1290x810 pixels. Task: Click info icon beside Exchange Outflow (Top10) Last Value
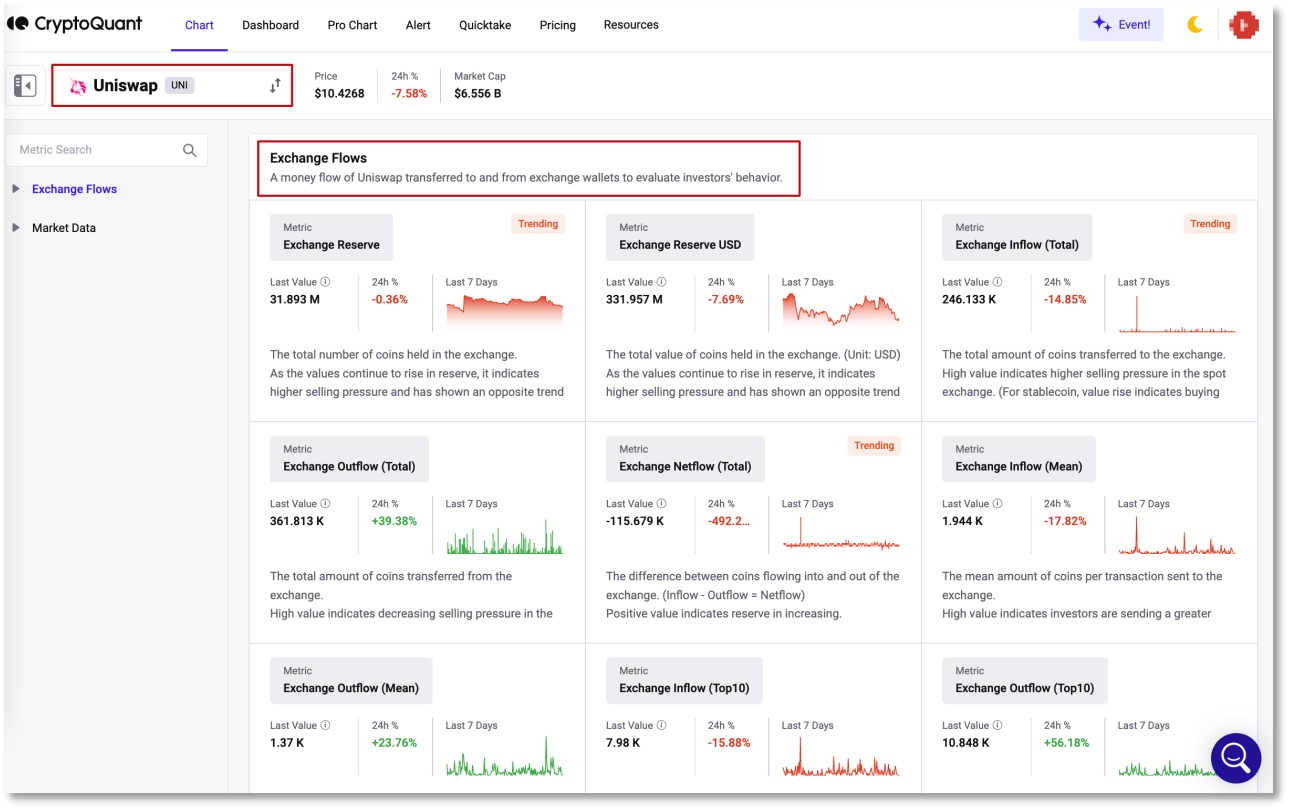click(x=998, y=726)
